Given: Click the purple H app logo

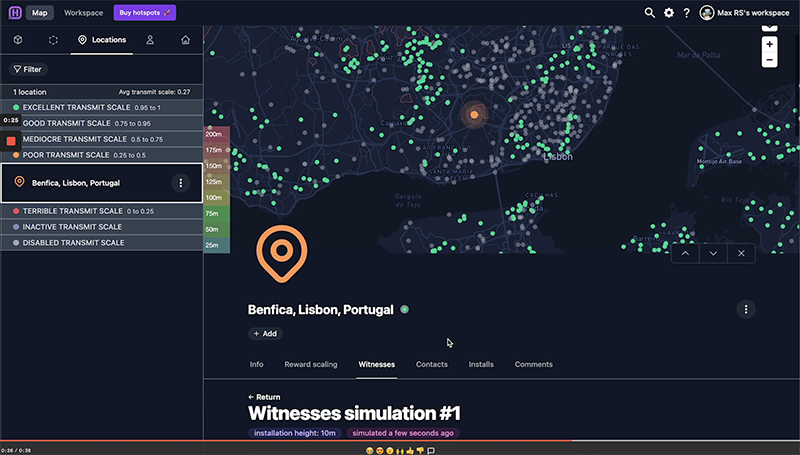Looking at the screenshot, I should pyautogui.click(x=15, y=13).
